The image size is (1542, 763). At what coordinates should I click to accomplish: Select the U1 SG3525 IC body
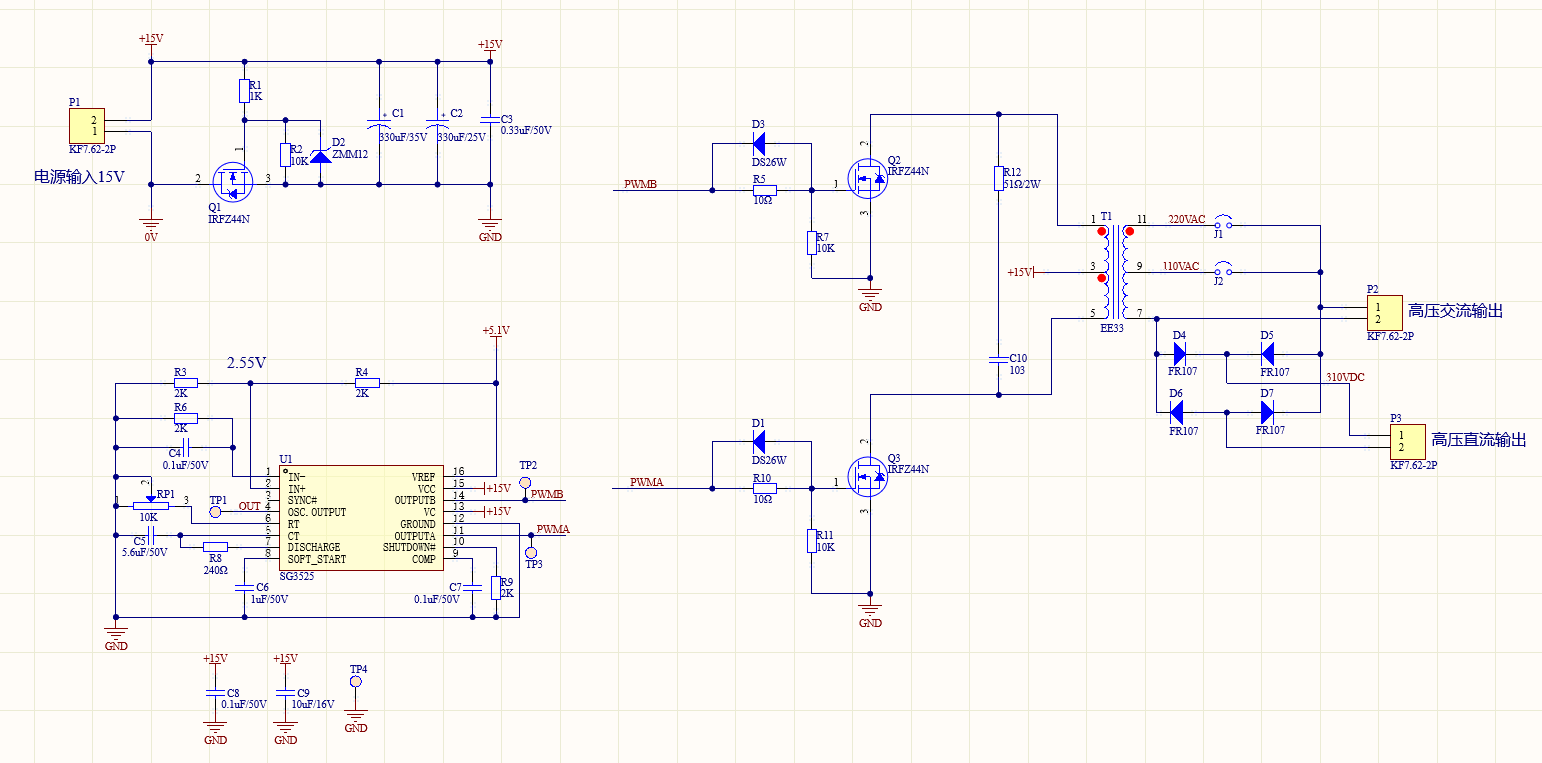[x=359, y=518]
